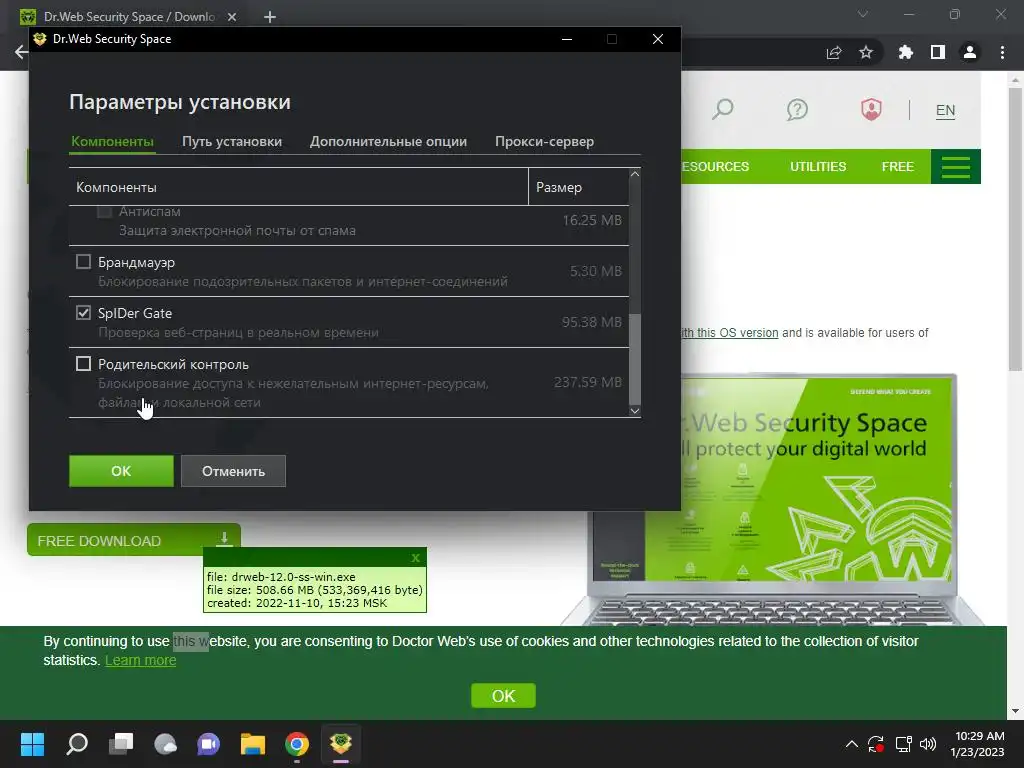
Task: Open the green hamburger menu icon
Action: pyautogui.click(x=955, y=167)
